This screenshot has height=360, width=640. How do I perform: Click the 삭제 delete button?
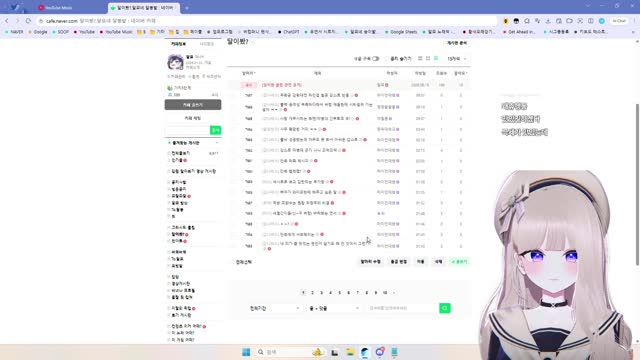point(438,262)
